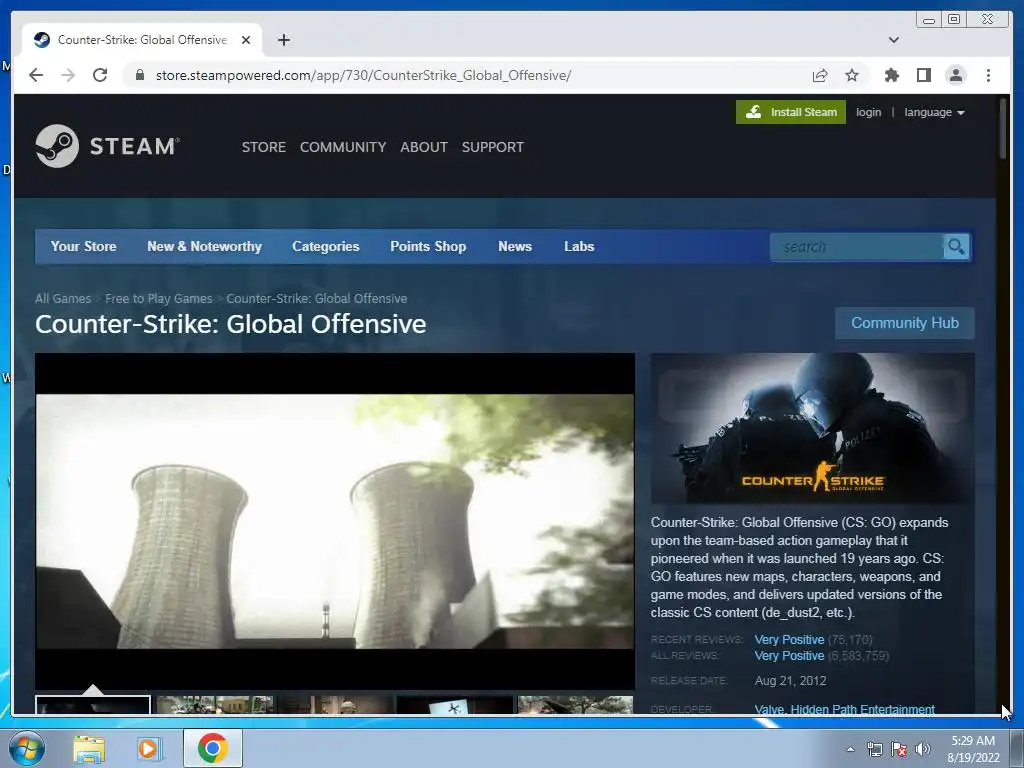The image size is (1024, 768).
Task: Click the Steam store search field
Action: [857, 247]
